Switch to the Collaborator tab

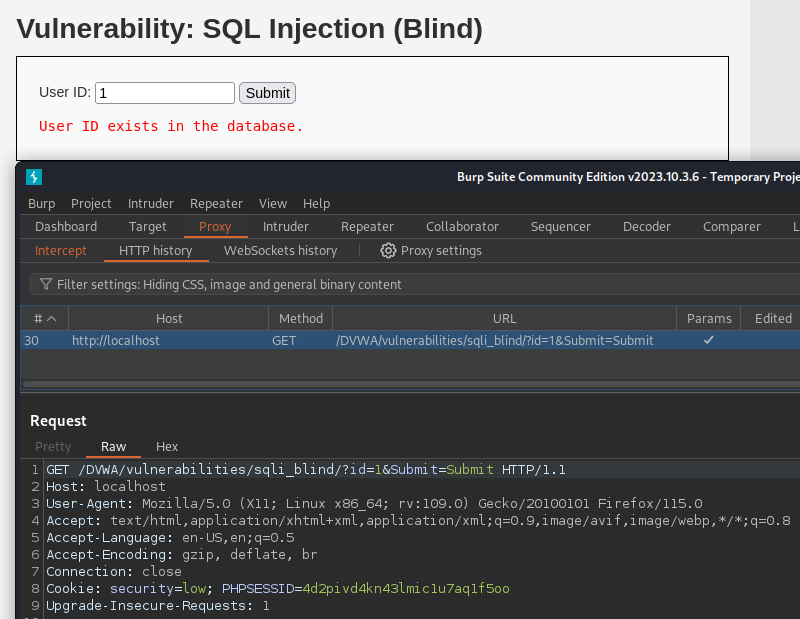[462, 227]
